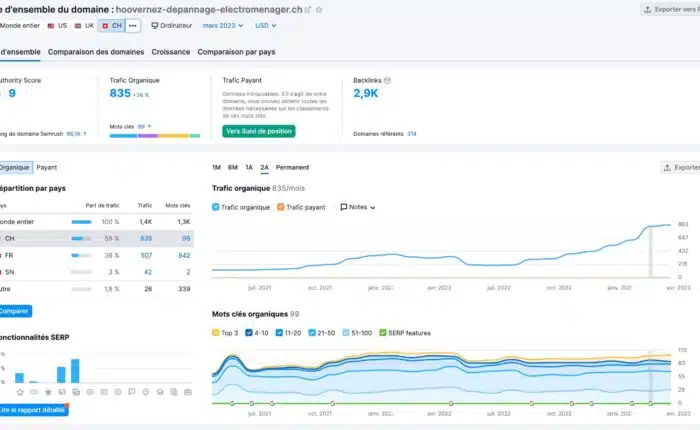The width and height of the screenshot is (700, 430).
Task: Click the green Vers Suivi de position button
Action: click(259, 131)
